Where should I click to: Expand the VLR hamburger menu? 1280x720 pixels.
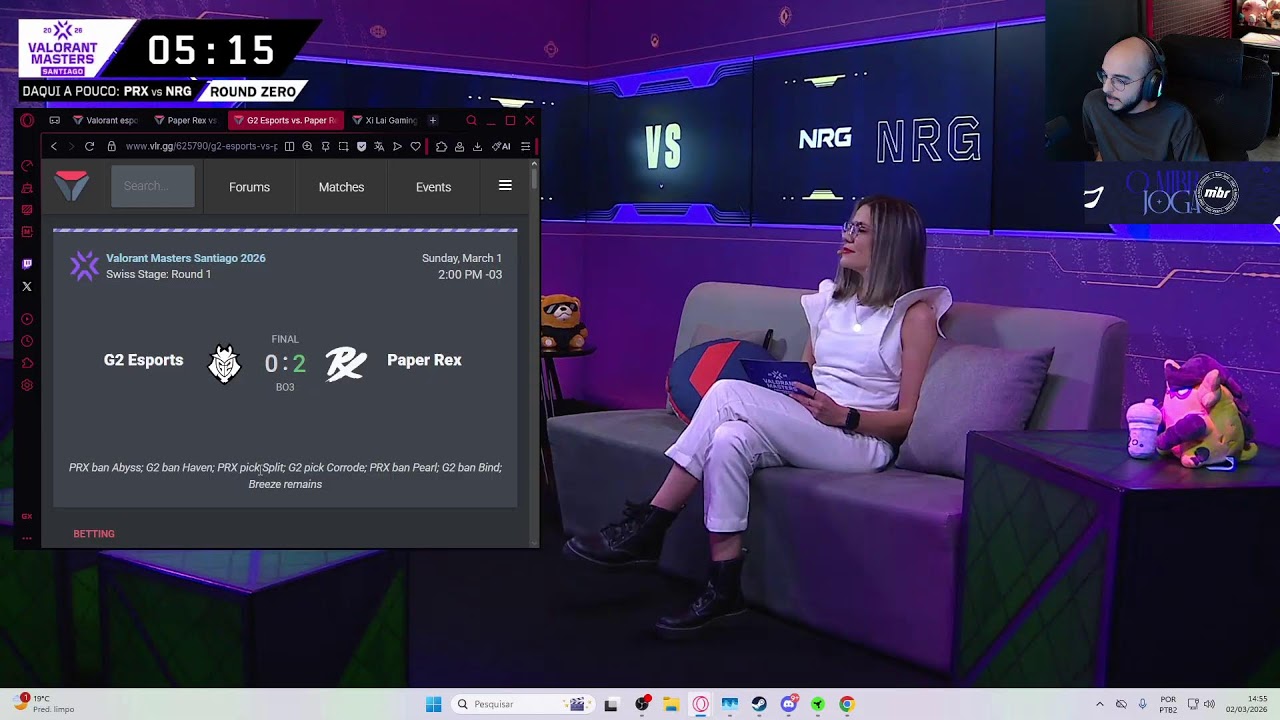(x=505, y=186)
